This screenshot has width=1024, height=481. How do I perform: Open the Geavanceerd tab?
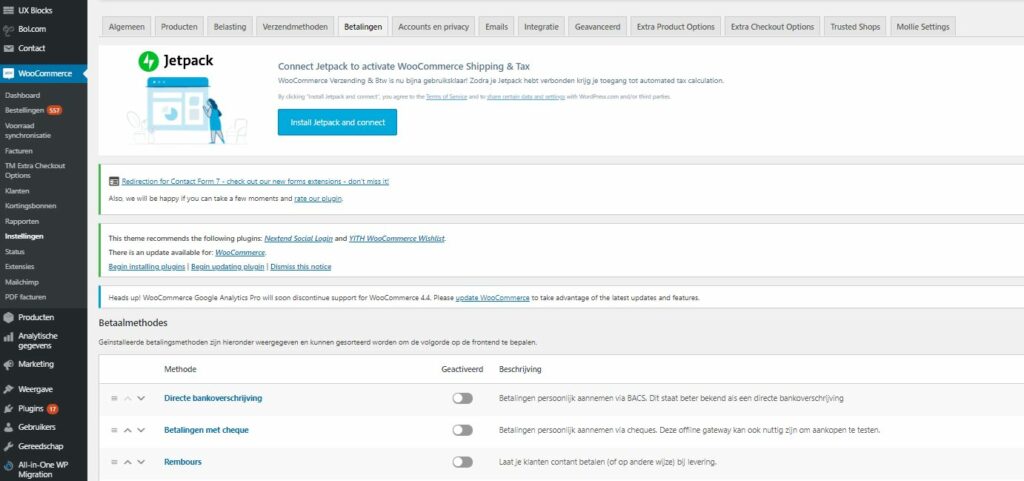tap(598, 27)
